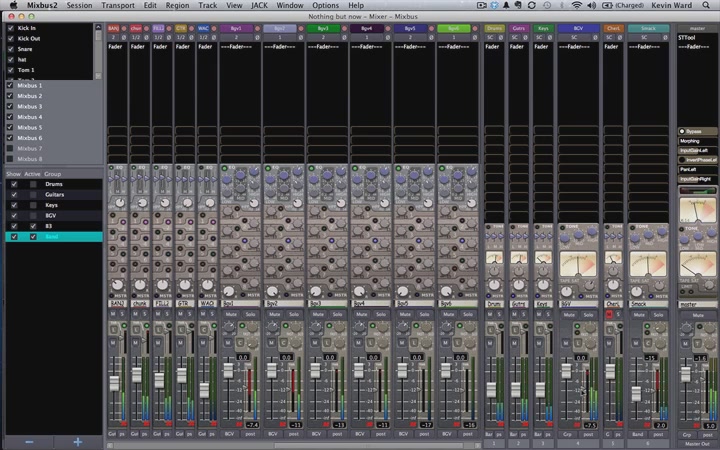Viewport: 720px width, 450px height.
Task: Click the minus icon to remove a group
Action: point(29,442)
